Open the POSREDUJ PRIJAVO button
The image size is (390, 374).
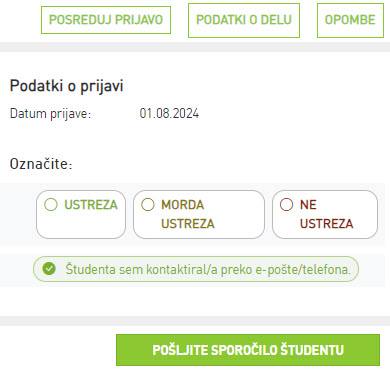(x=106, y=20)
